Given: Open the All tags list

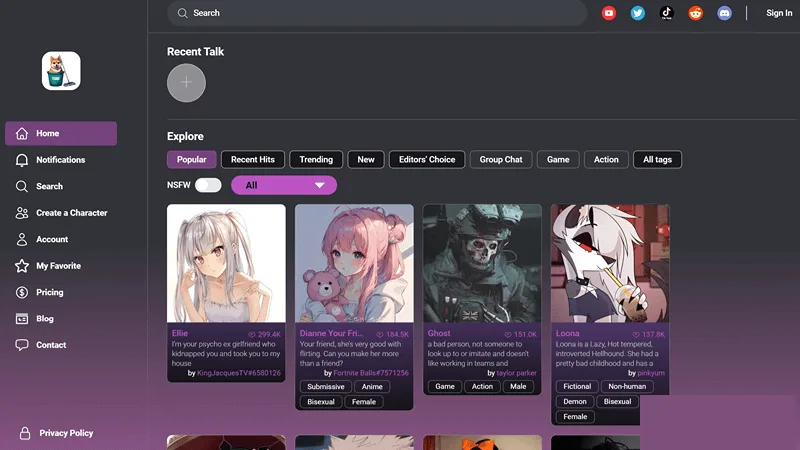Looking at the screenshot, I should (657, 159).
